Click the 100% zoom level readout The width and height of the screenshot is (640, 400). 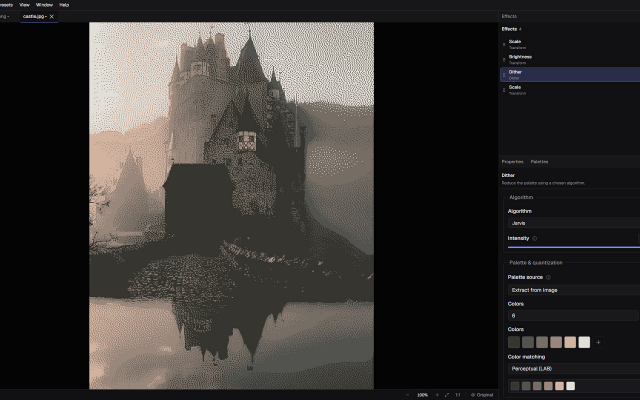tap(422, 395)
